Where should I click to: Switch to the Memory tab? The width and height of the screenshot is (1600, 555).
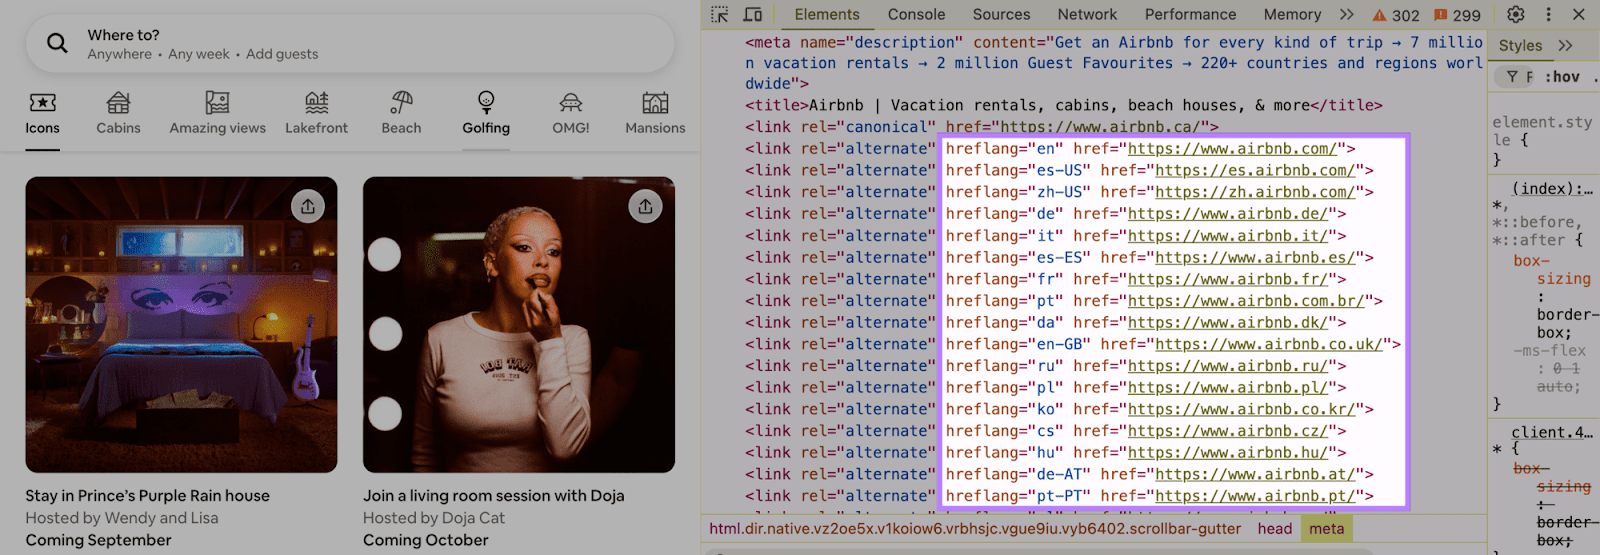coord(1292,14)
